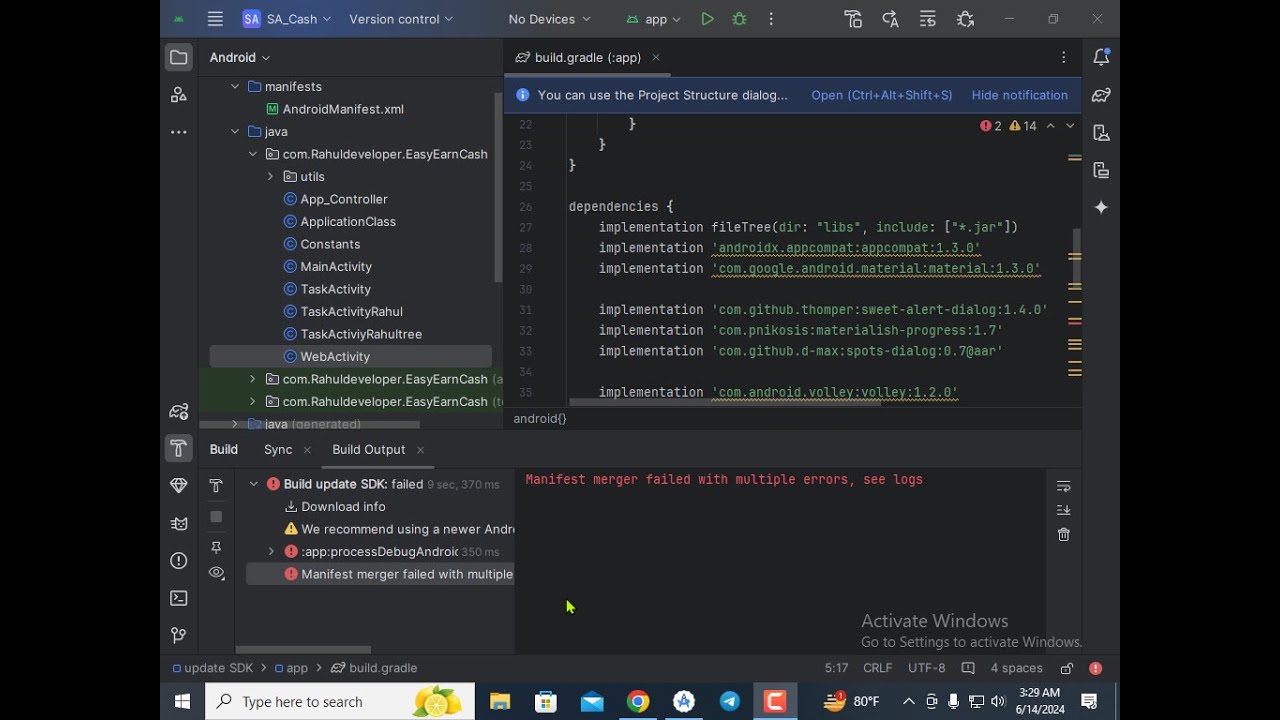Stop the build with the square button

[x=216, y=516]
